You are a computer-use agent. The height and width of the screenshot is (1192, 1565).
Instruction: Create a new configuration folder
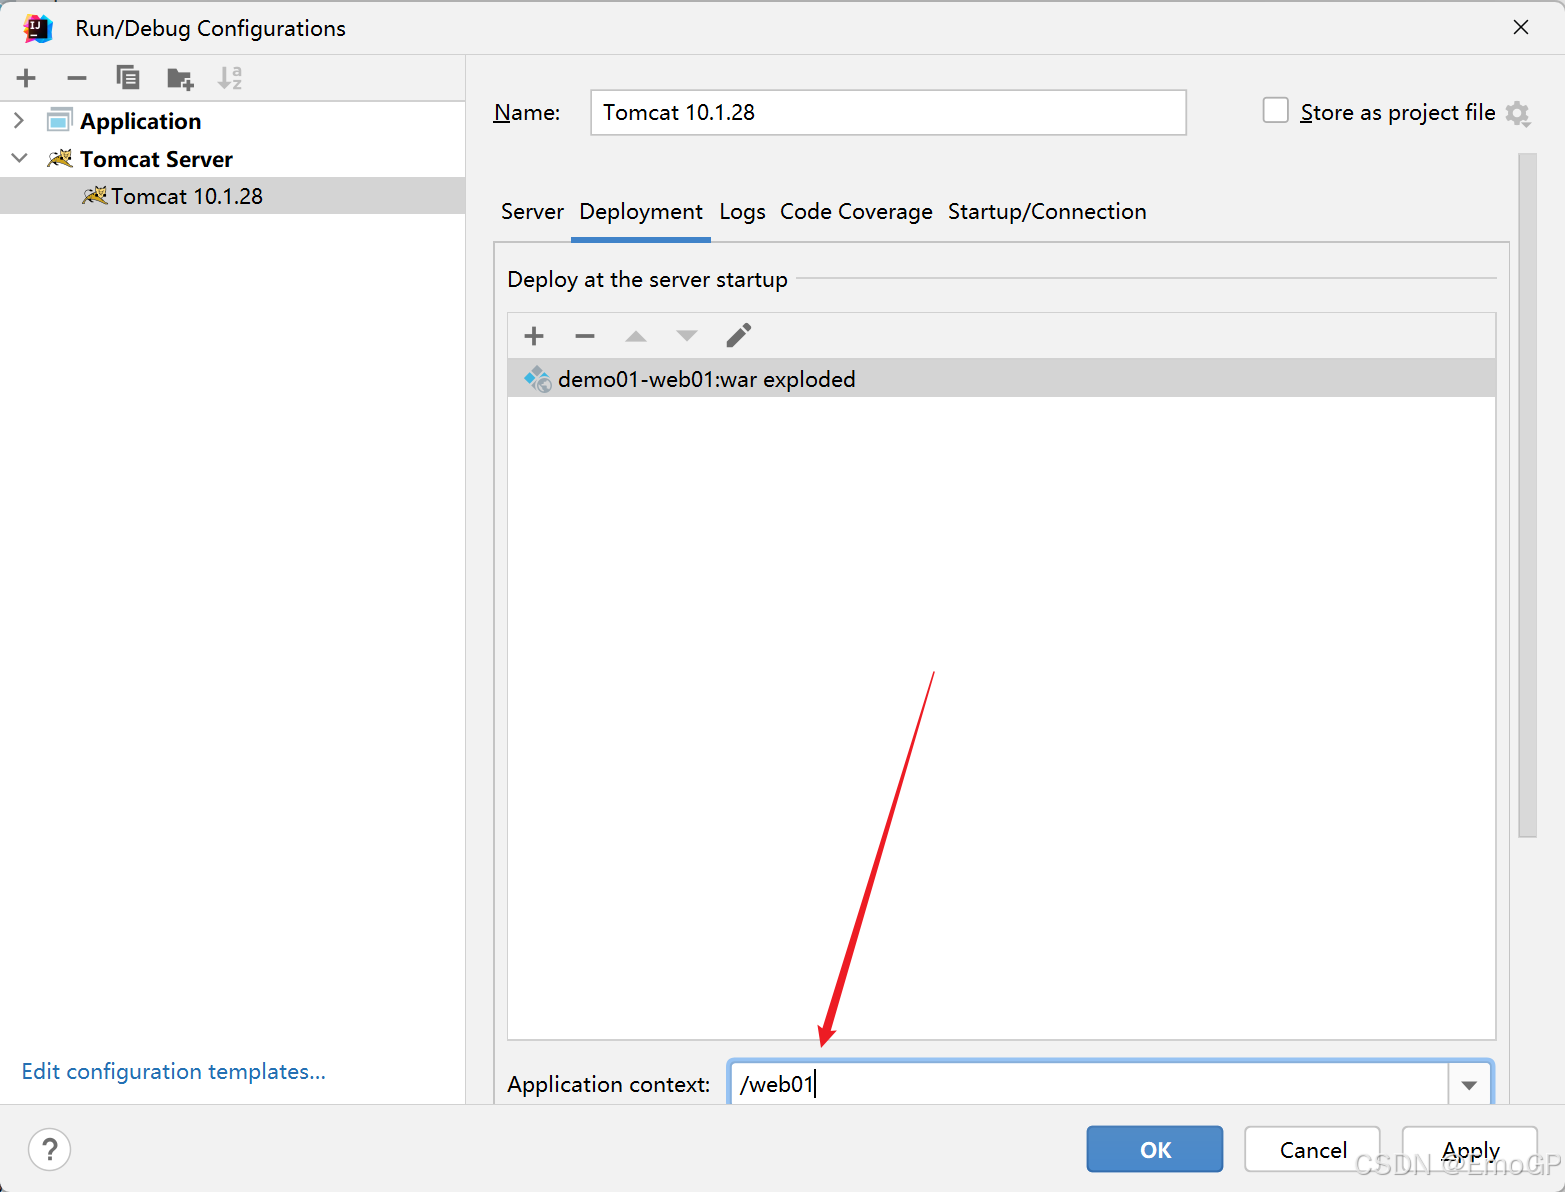pyautogui.click(x=180, y=78)
